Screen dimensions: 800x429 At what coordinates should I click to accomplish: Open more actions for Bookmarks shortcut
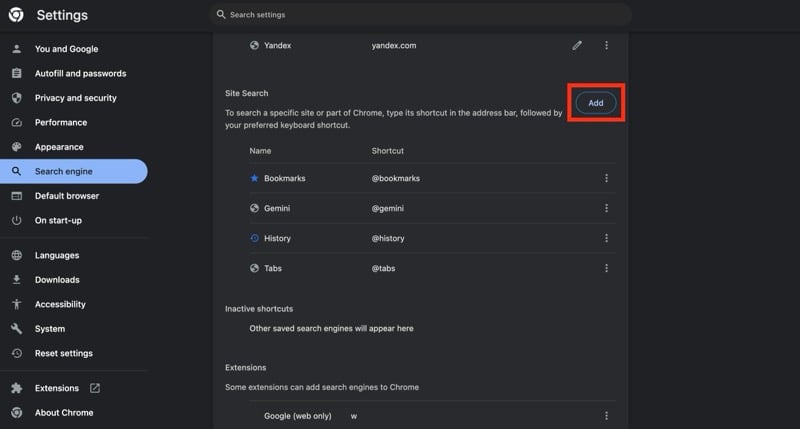click(606, 178)
